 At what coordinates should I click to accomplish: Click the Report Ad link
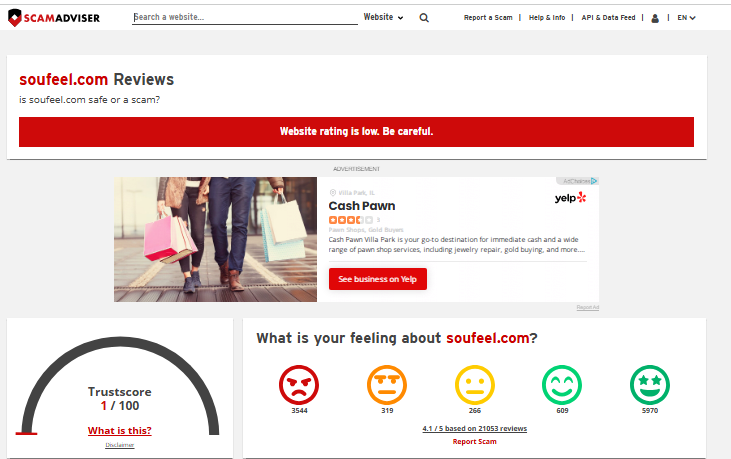pyautogui.click(x=587, y=307)
